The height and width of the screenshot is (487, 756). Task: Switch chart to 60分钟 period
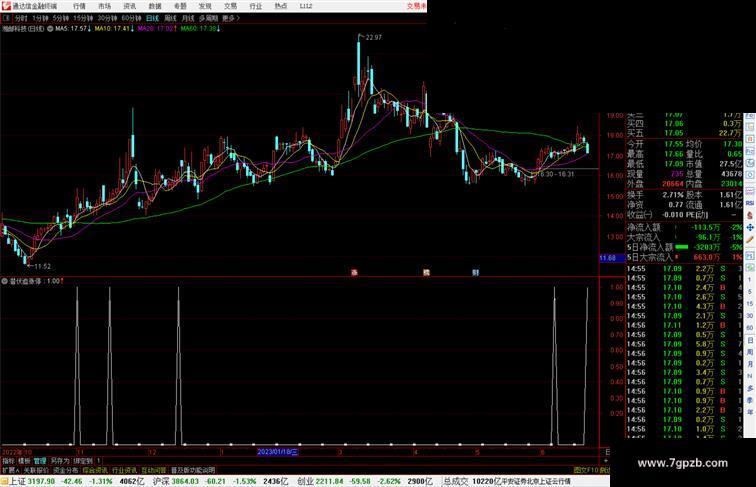131,18
